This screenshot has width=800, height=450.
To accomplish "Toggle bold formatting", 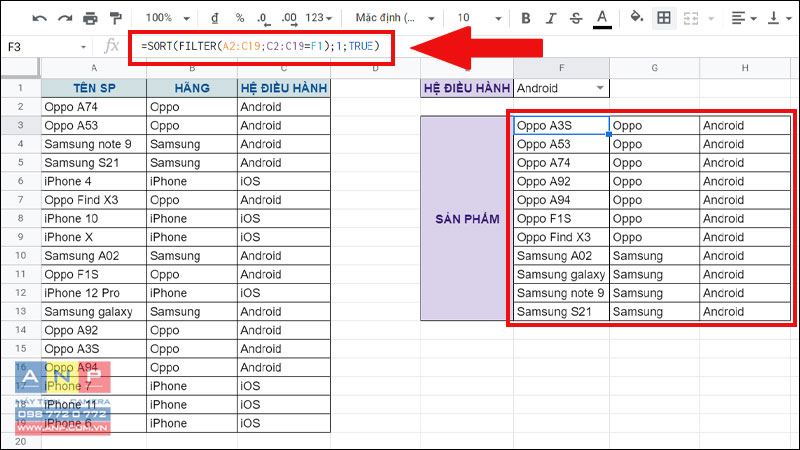I will [x=526, y=18].
